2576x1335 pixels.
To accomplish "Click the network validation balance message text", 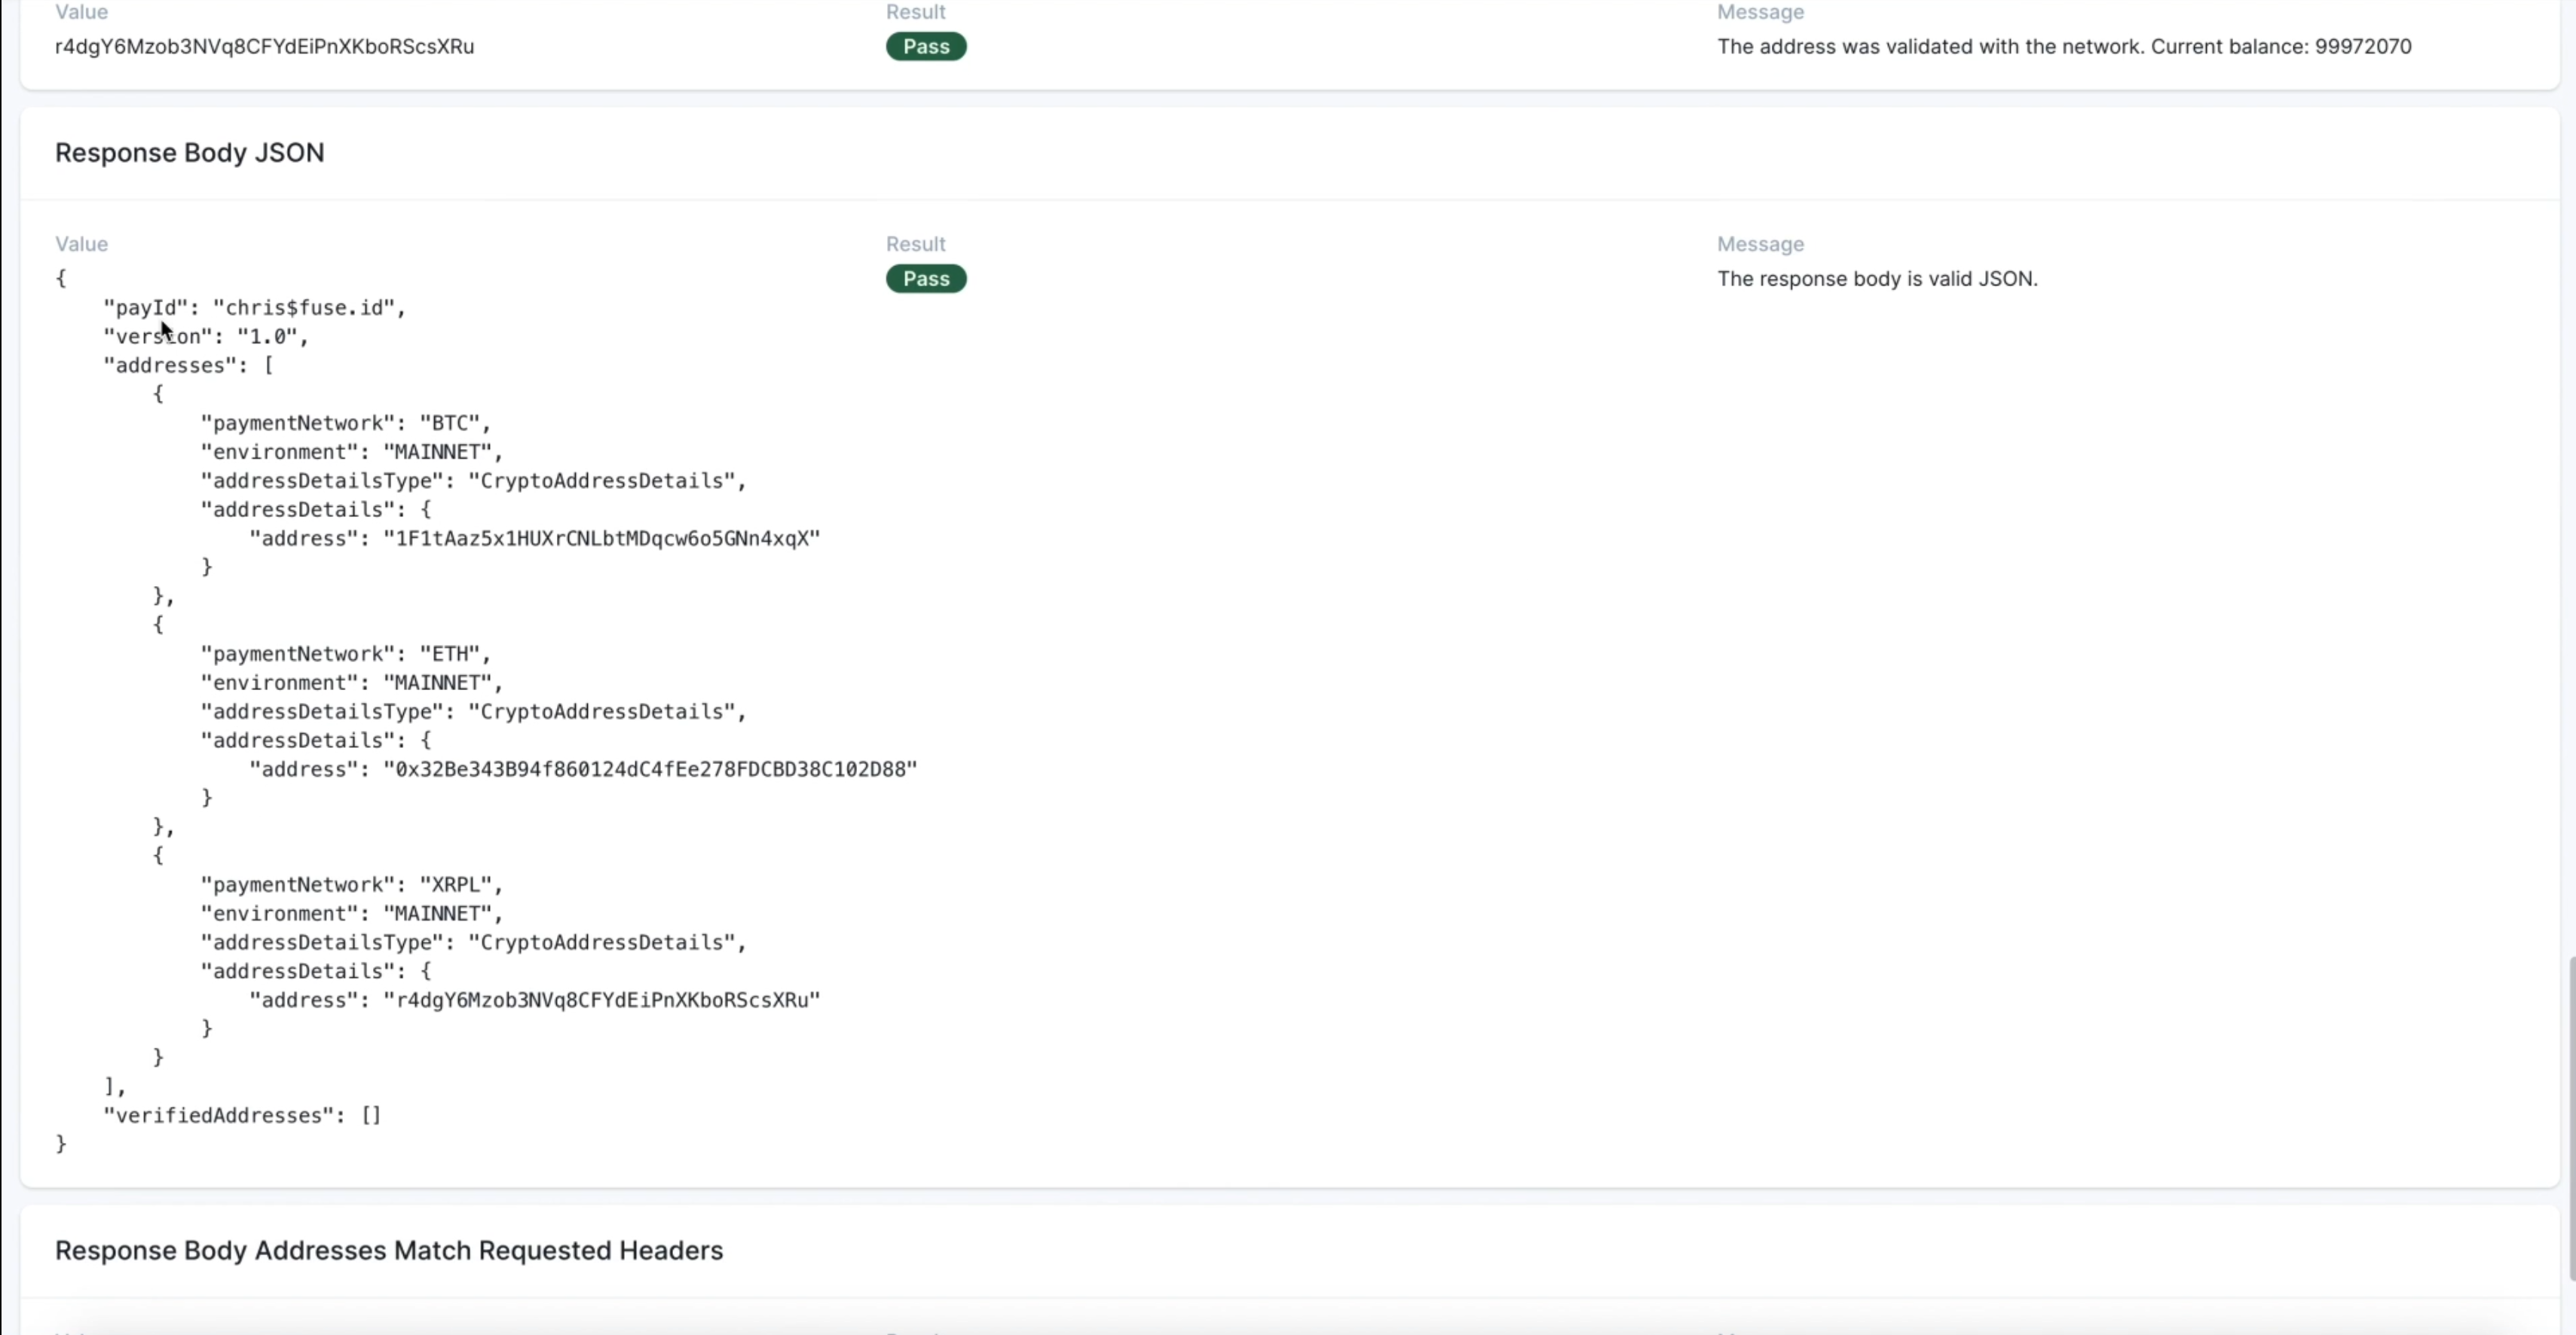I will (x=2063, y=47).
